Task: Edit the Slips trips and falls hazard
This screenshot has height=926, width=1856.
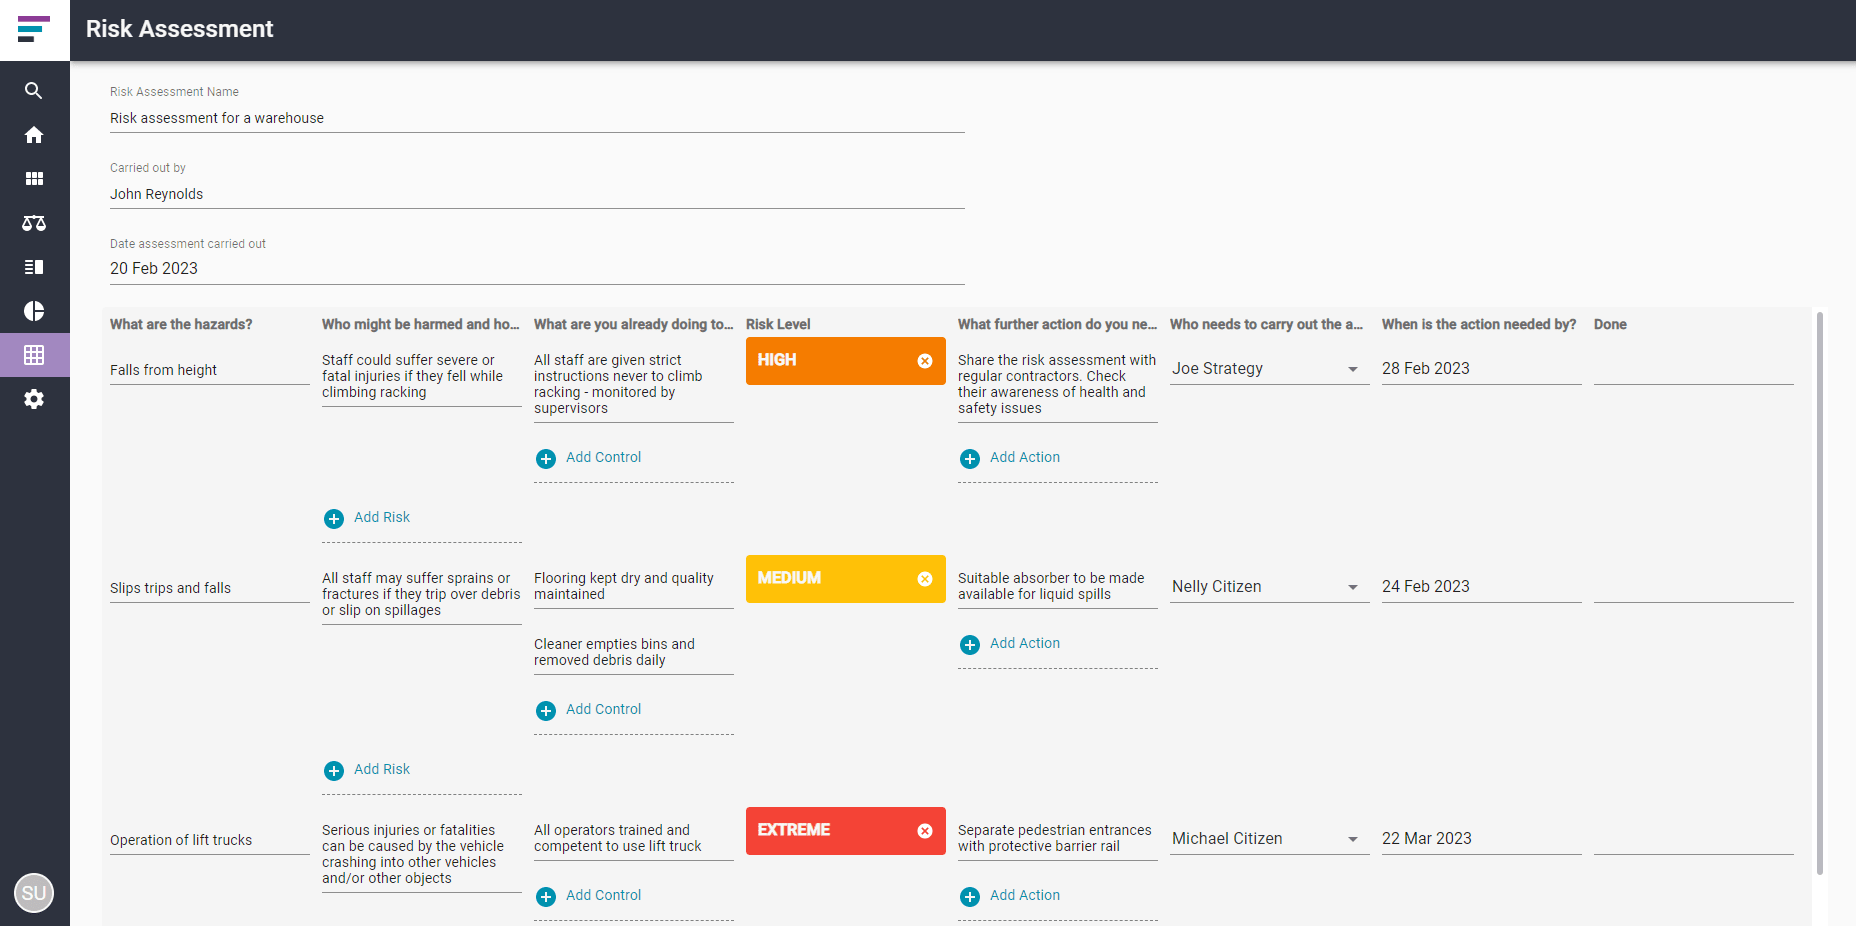Action: [x=210, y=588]
